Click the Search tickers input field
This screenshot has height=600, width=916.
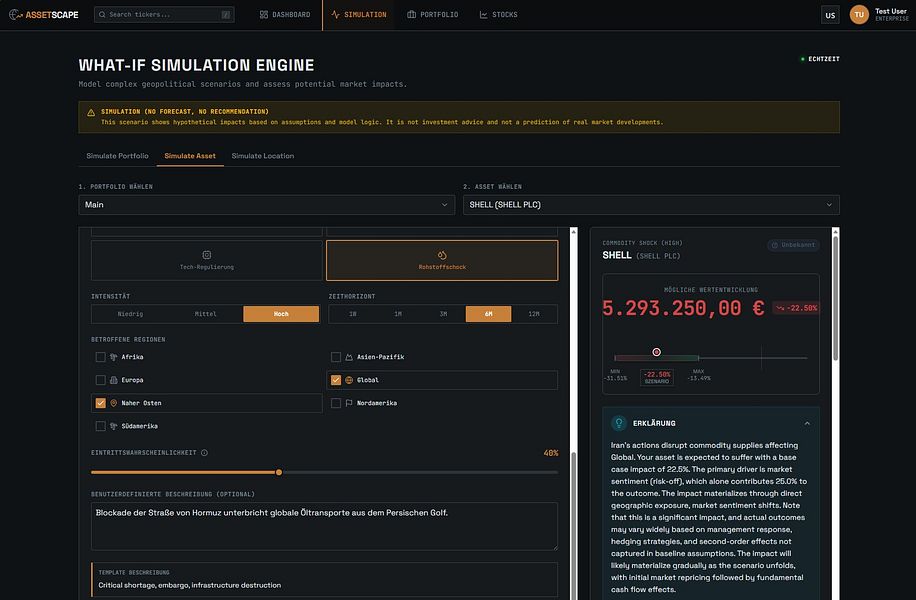(x=164, y=15)
